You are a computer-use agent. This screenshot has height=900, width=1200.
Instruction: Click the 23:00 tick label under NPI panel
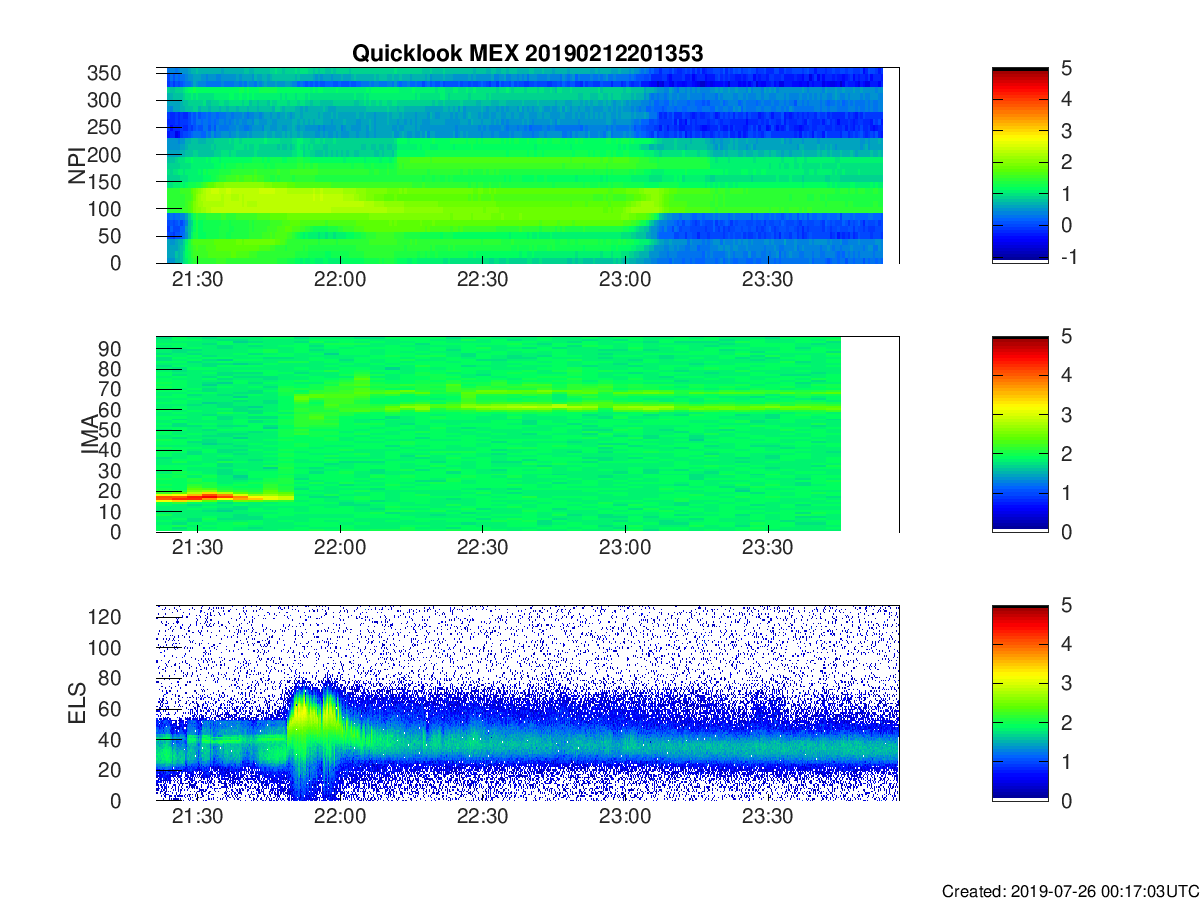[x=625, y=280]
